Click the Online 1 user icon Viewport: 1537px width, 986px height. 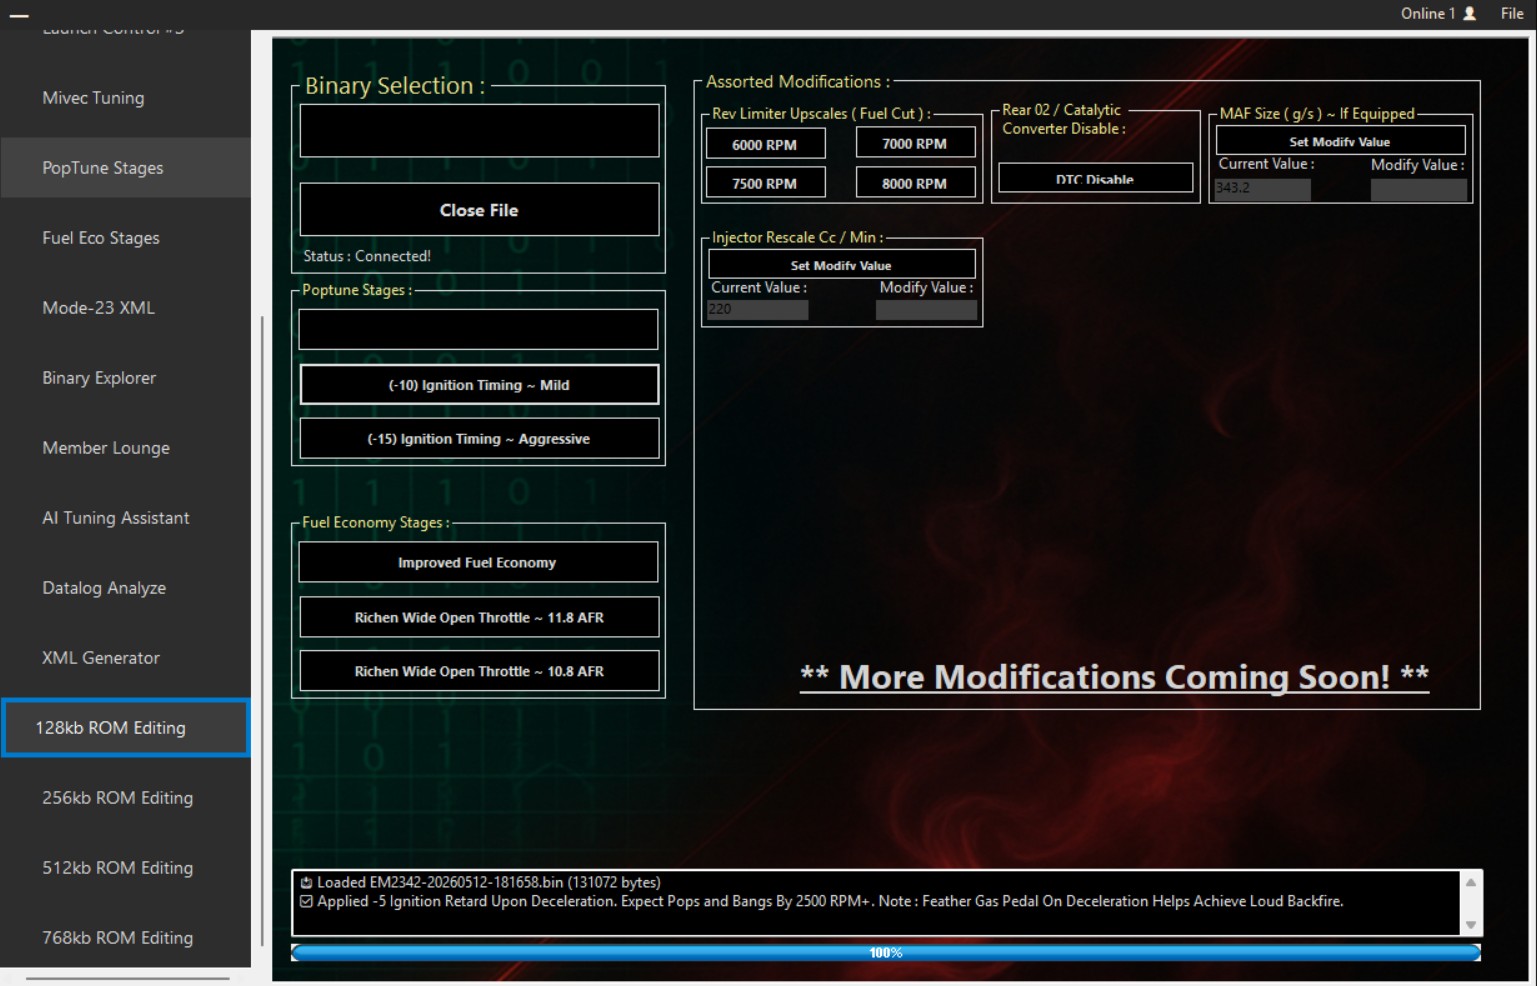[x=1469, y=13]
